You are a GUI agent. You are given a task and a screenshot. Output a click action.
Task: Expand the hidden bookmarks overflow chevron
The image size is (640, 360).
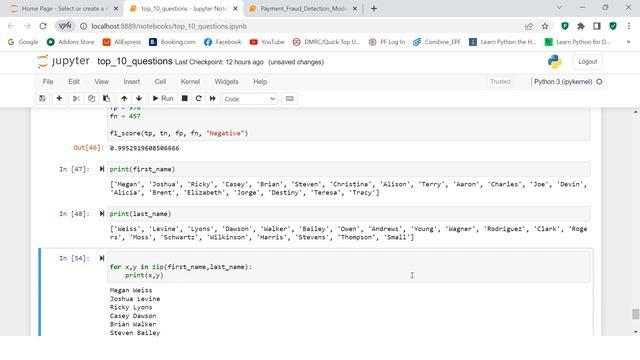coord(628,42)
